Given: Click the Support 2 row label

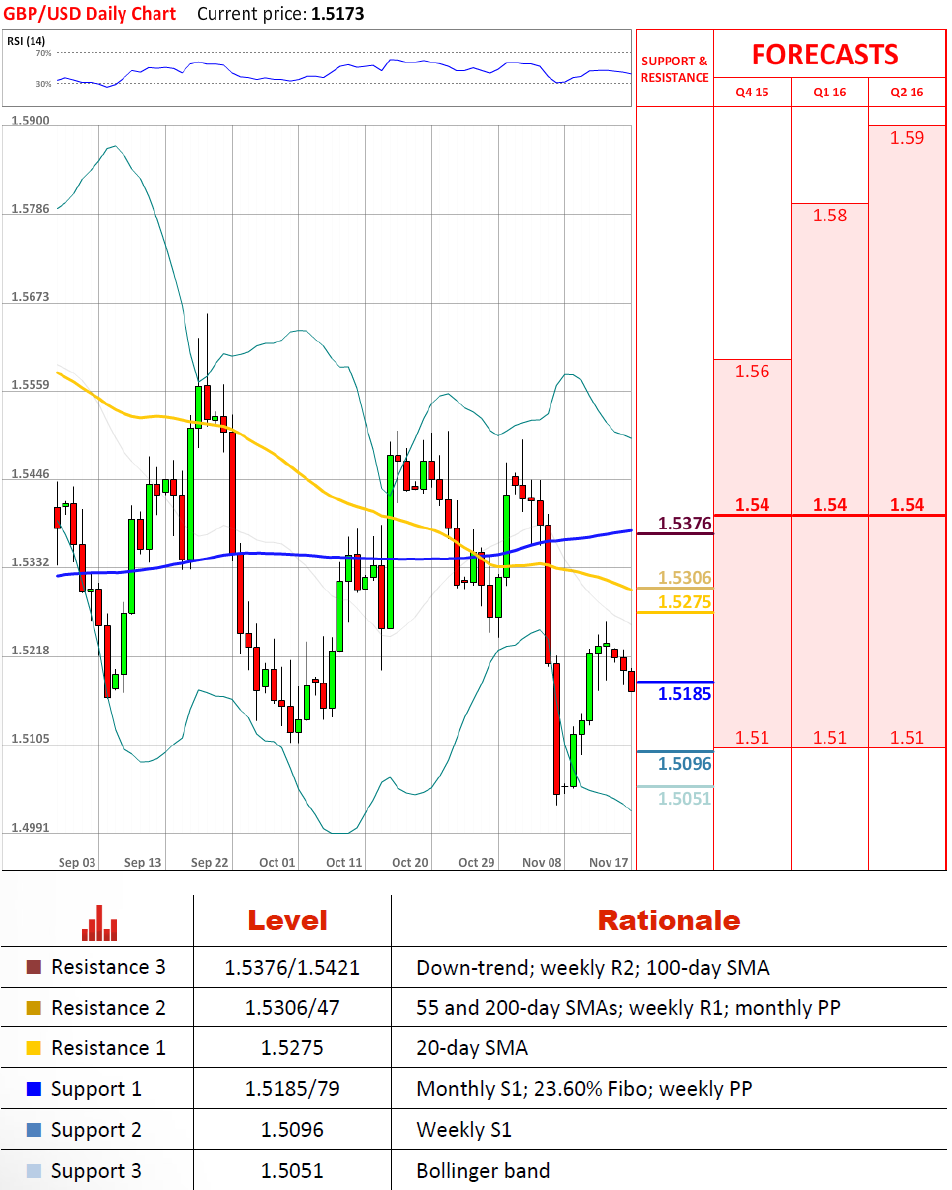Looking at the screenshot, I should 96,1130.
